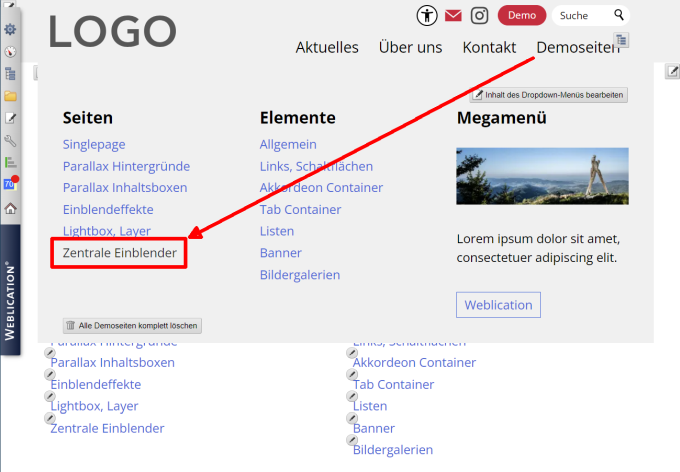680x472 pixels.
Task: Open the home icon in Weblication sidebar
Action: point(10,208)
